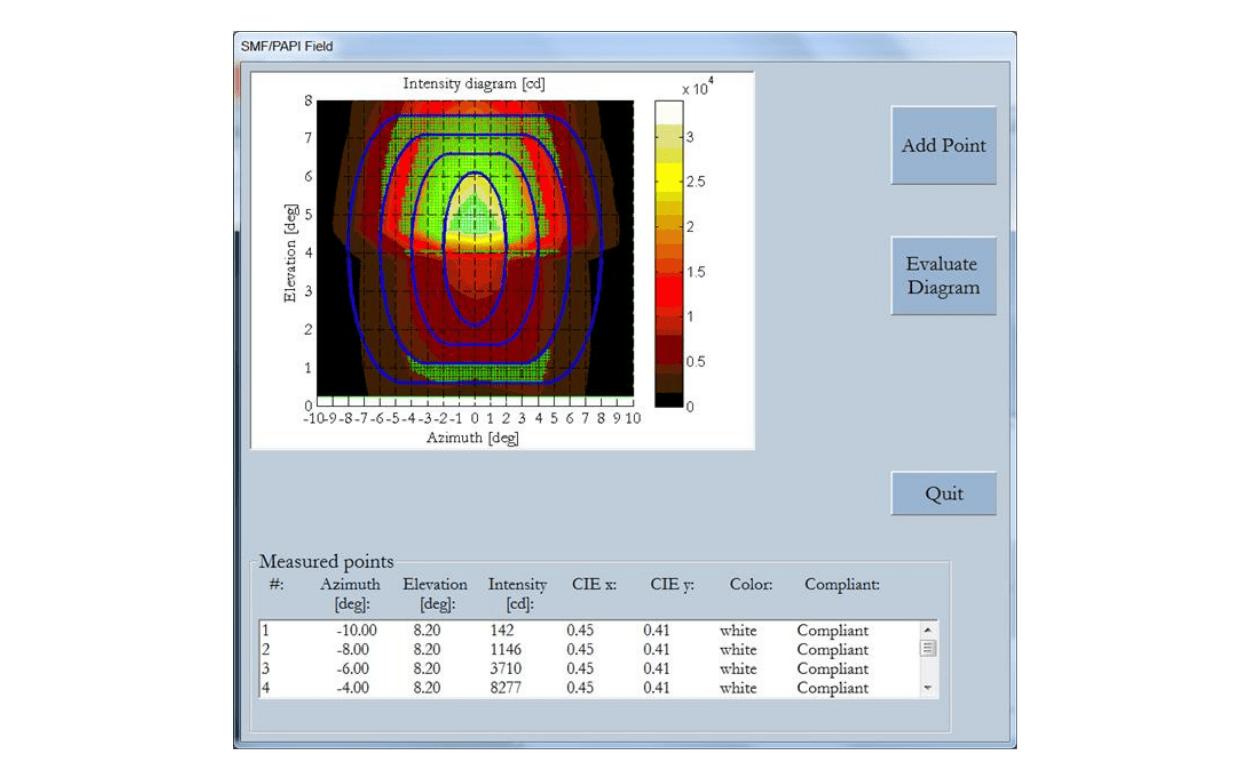Highlight measured point row 4 with azimuth -4.00
1250x781 pixels.
tap(590, 688)
